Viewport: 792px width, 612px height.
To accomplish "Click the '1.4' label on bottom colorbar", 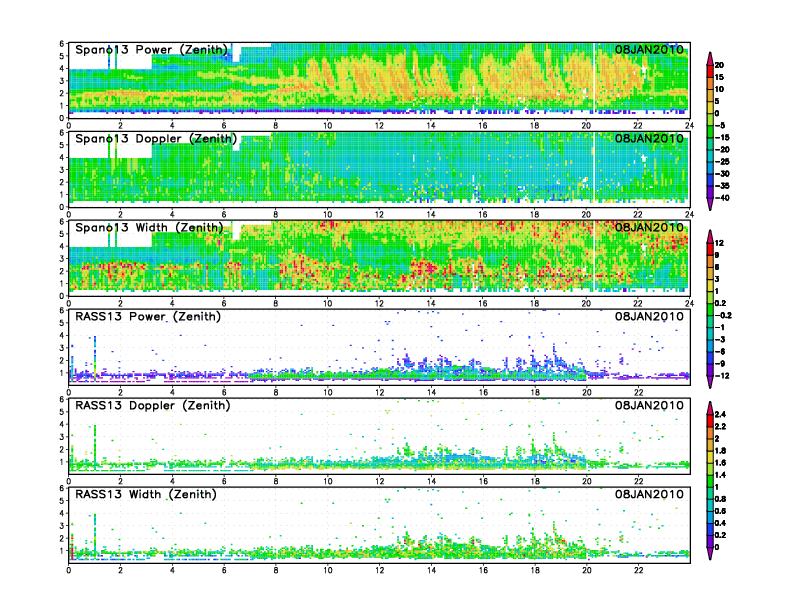I will click(x=720, y=475).
